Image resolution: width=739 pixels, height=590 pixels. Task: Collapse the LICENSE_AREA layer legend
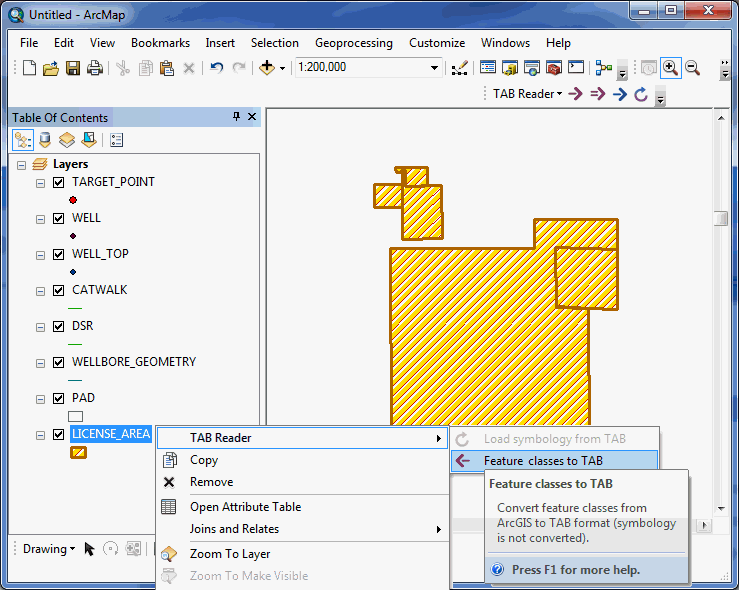click(41, 435)
